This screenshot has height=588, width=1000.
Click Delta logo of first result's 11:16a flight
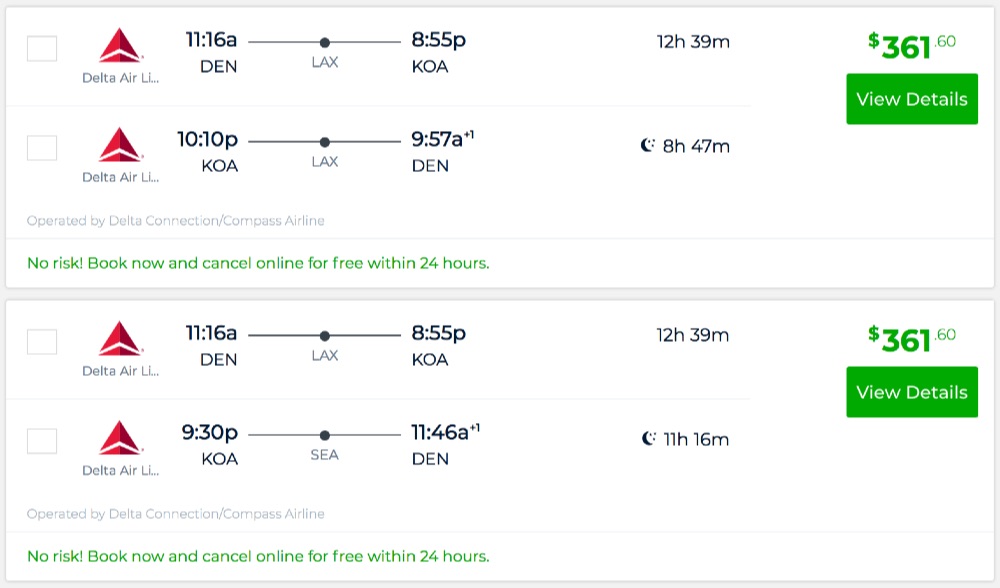coord(121,47)
